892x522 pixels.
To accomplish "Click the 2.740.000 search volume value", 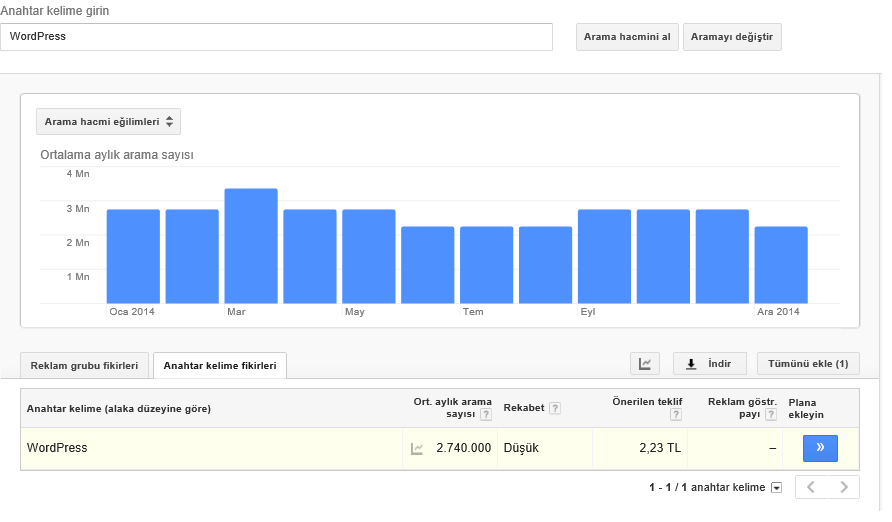I will (464, 448).
